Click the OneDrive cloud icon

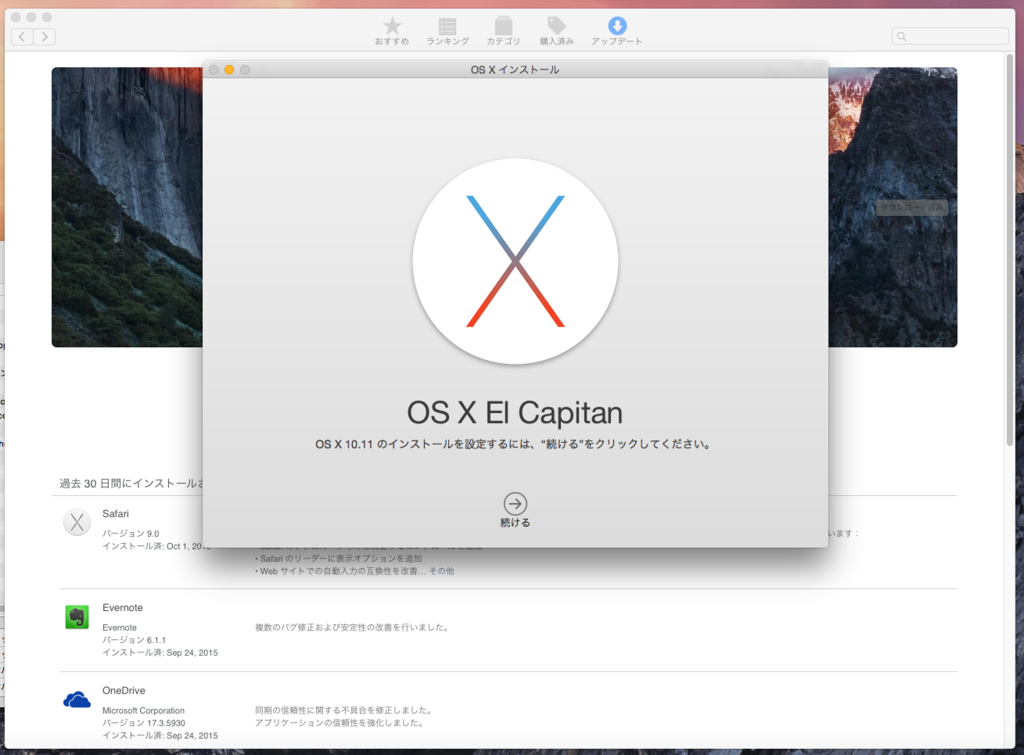pos(77,699)
